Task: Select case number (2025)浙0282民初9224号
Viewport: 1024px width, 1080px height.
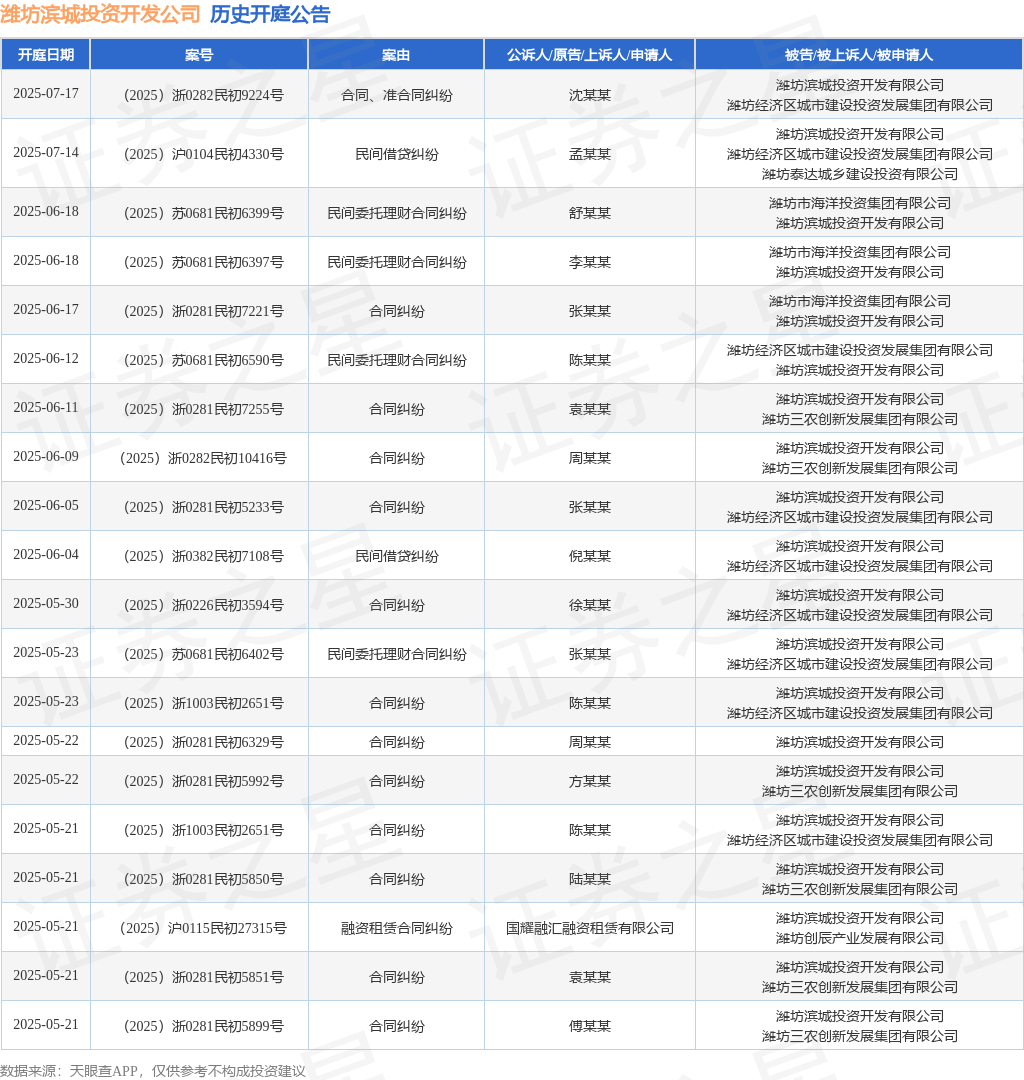Action: point(203,95)
